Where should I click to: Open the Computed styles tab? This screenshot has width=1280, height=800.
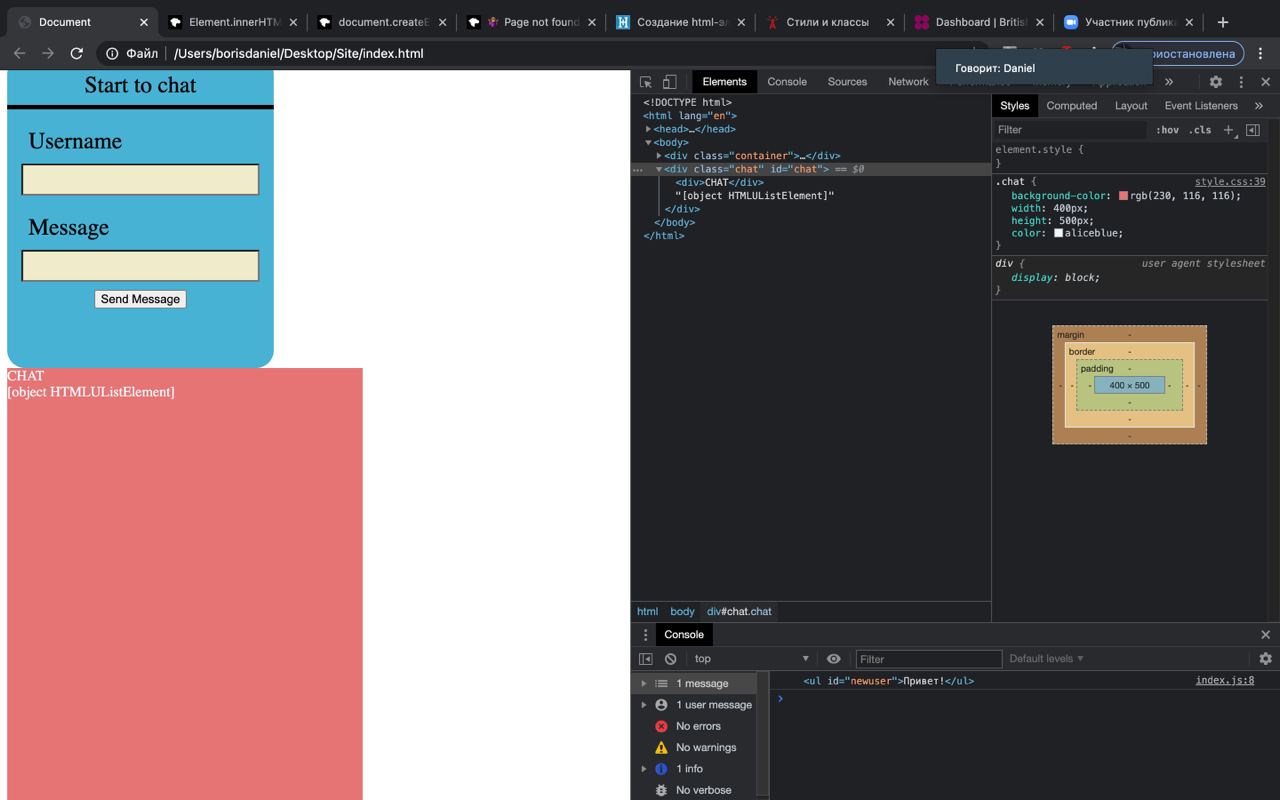tap(1071, 106)
